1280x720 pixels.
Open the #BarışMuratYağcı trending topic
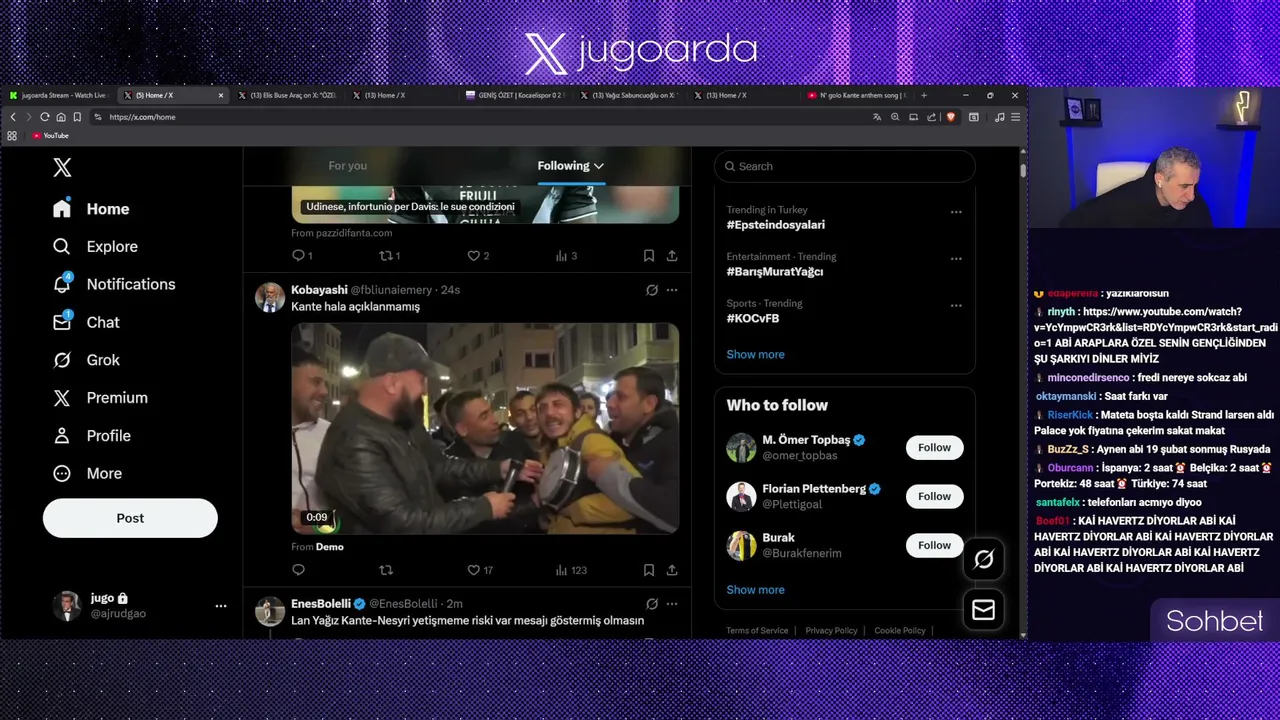[x=775, y=272]
